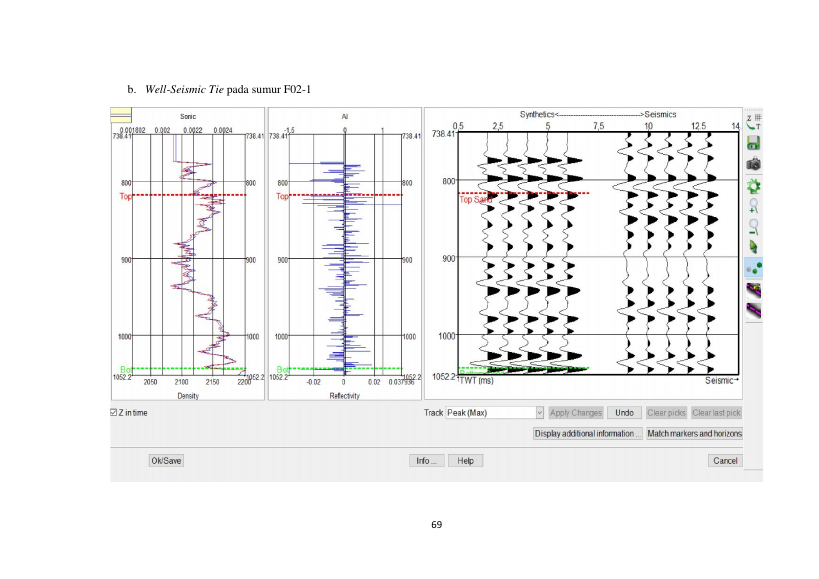Click the zoom out magnifier icon
This screenshot has width=819, height=579.
[x=753, y=227]
